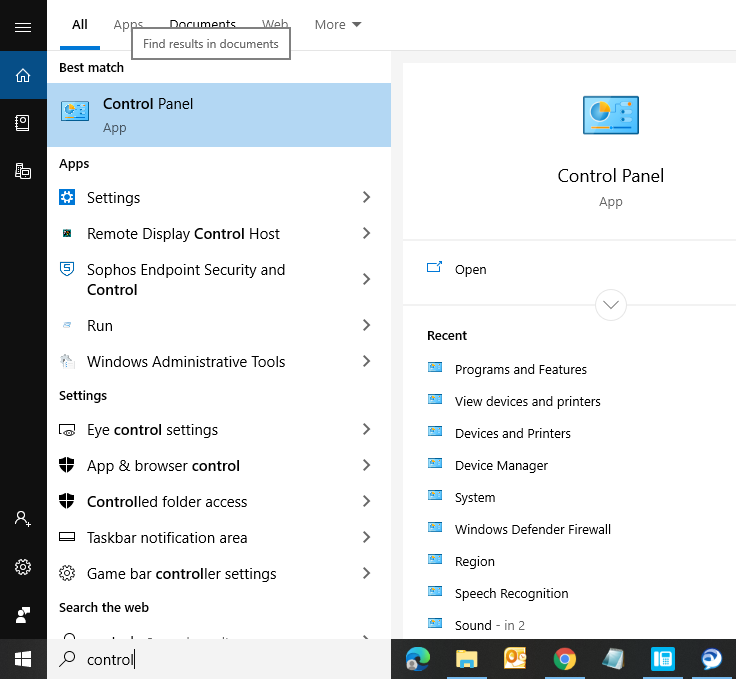Viewport: 736px width, 679px height.
Task: Click the Run app icon
Action: coord(67,325)
